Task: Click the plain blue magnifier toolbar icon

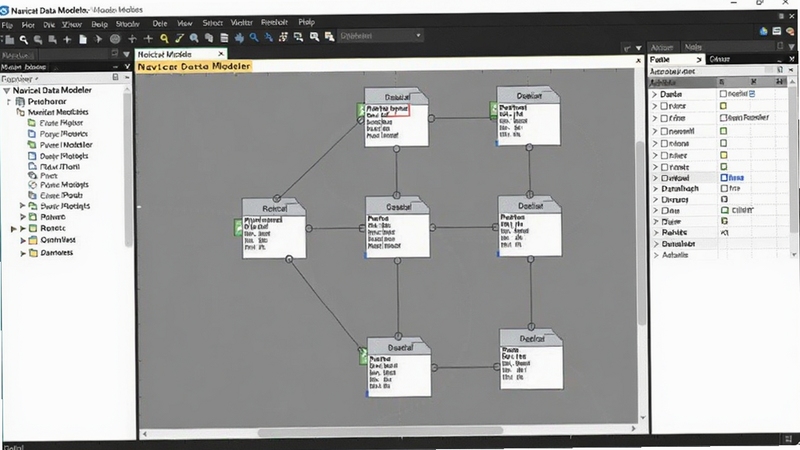Action: tap(254, 38)
